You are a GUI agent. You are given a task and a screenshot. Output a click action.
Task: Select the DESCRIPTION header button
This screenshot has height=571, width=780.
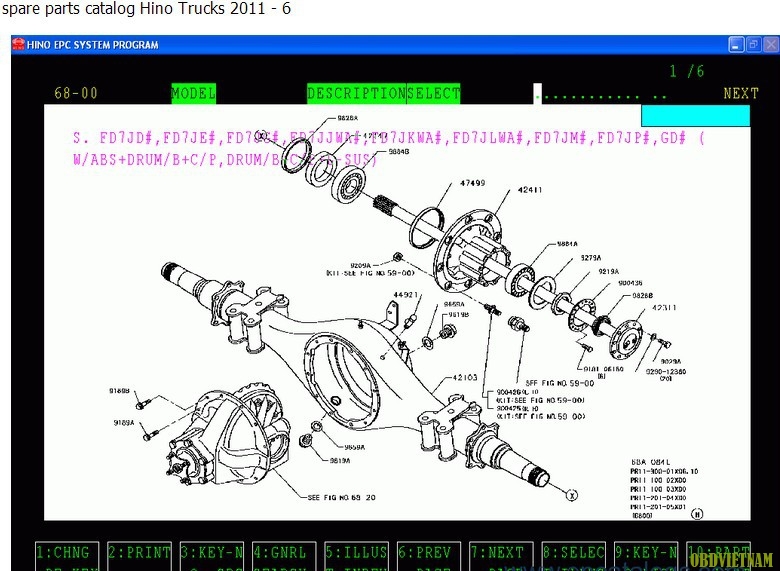(356, 94)
